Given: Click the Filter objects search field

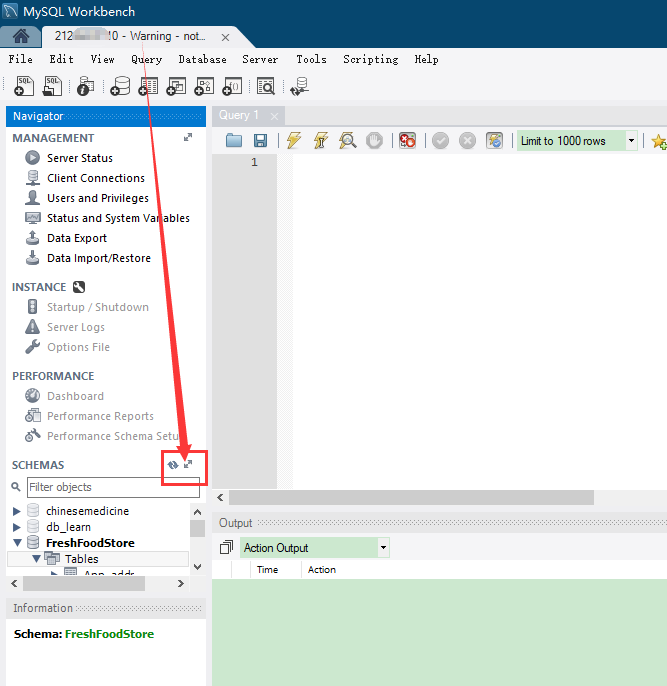Looking at the screenshot, I should coord(113,487).
